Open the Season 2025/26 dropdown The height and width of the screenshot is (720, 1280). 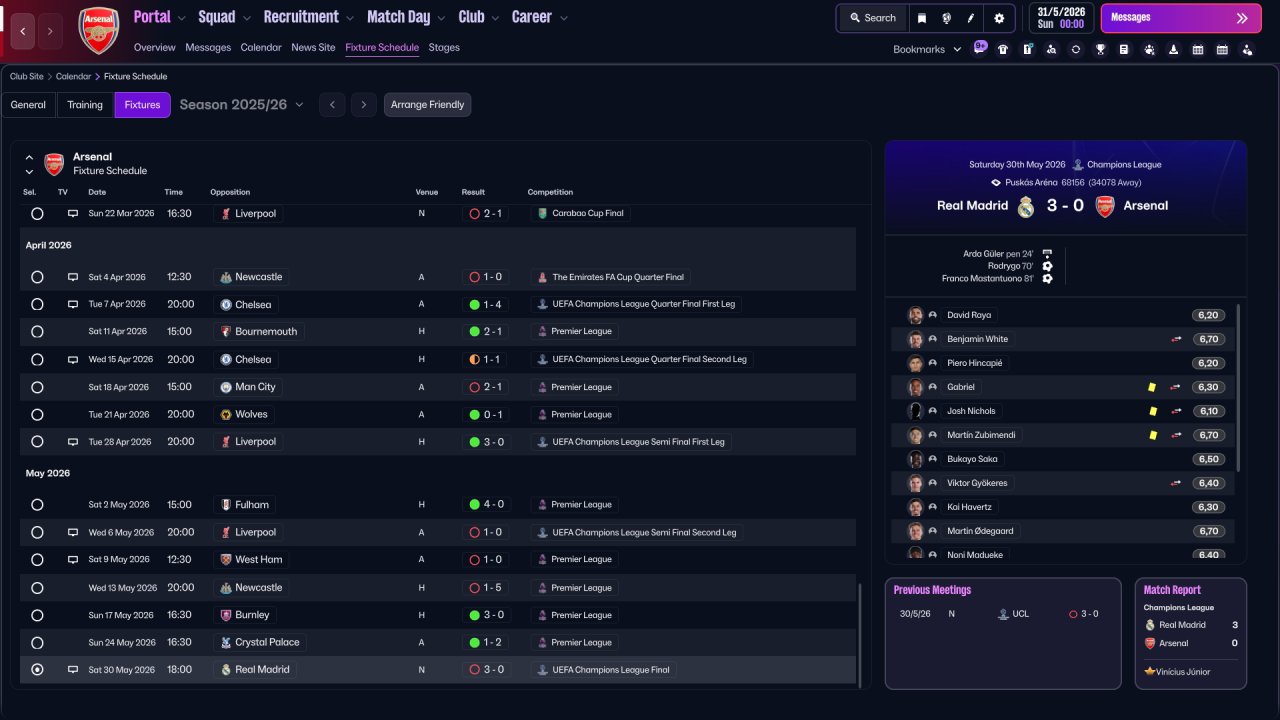tap(241, 105)
